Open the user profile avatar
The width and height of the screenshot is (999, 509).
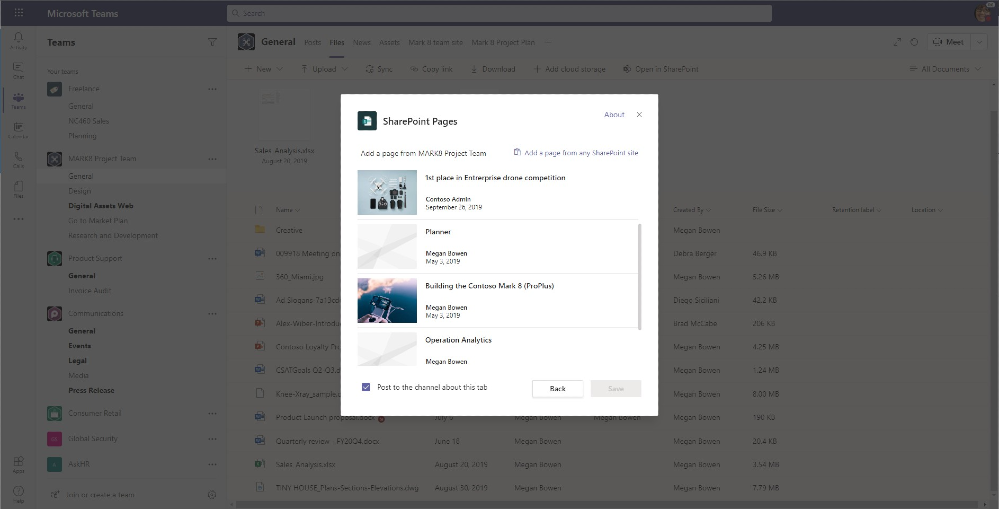984,13
